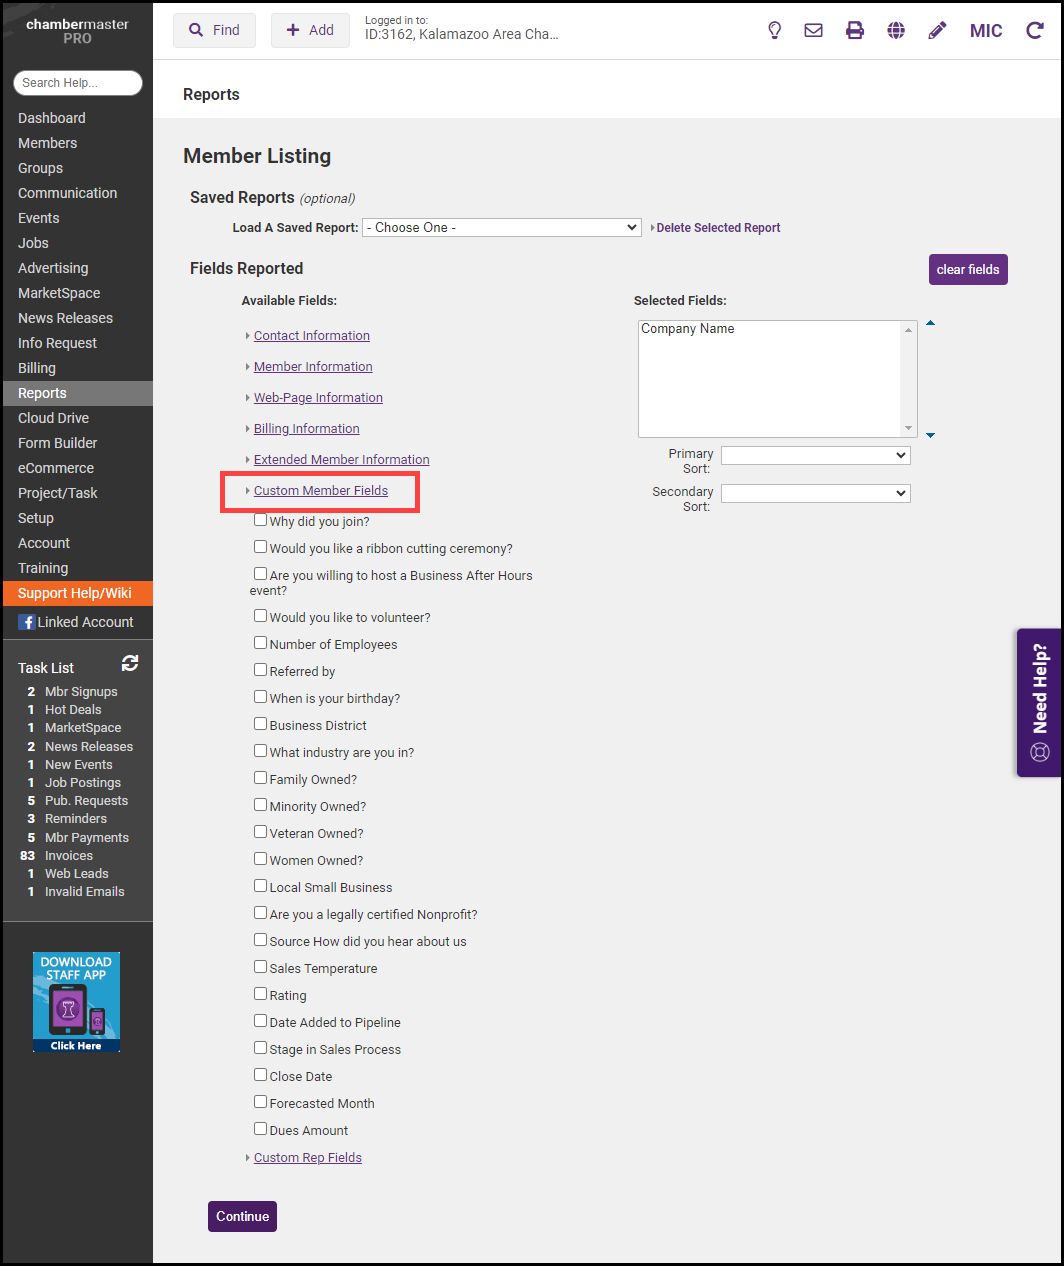Screen dimensions: 1064x1266
Task: Click the MIC header shortcut
Action: tap(986, 30)
